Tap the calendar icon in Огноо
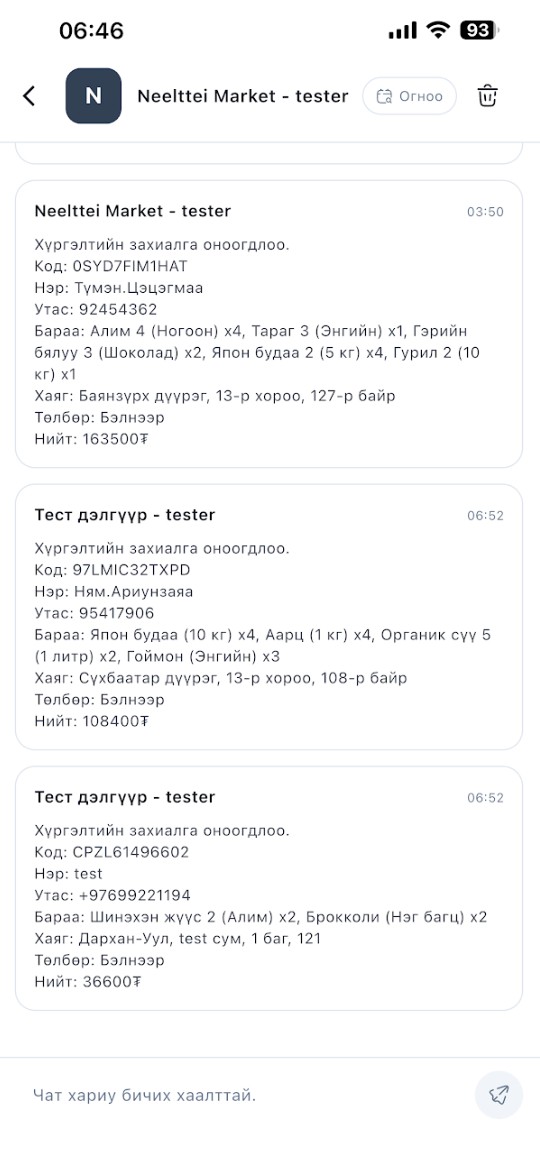 tap(384, 97)
